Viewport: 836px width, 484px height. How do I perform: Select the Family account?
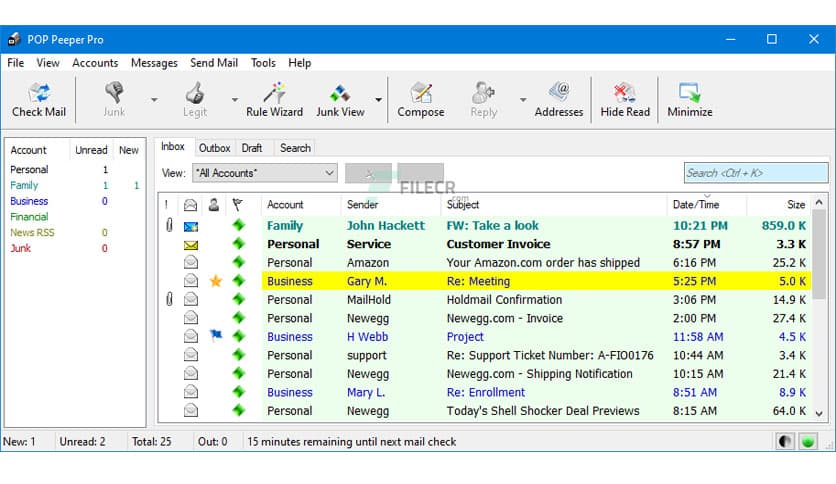24,185
